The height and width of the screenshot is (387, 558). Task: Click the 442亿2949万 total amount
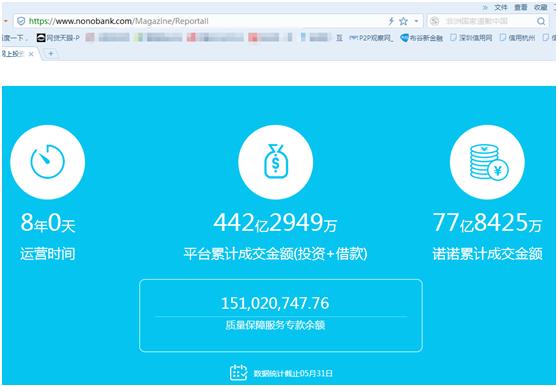tap(275, 223)
